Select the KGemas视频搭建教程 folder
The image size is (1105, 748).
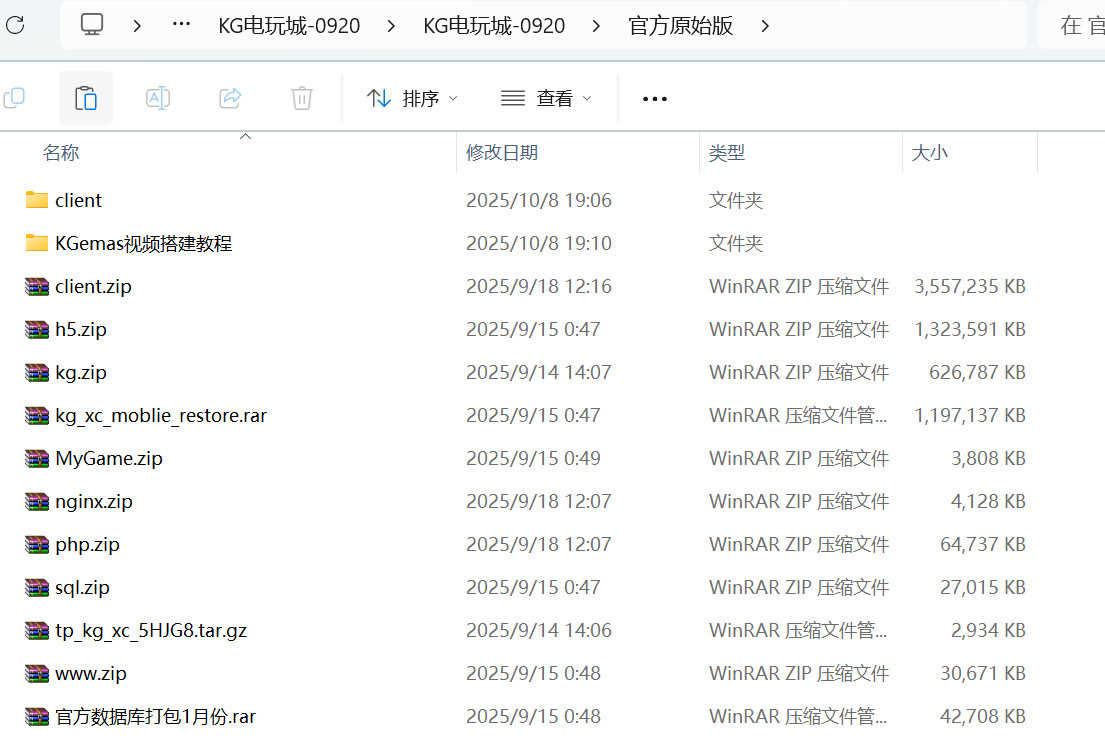tap(143, 243)
